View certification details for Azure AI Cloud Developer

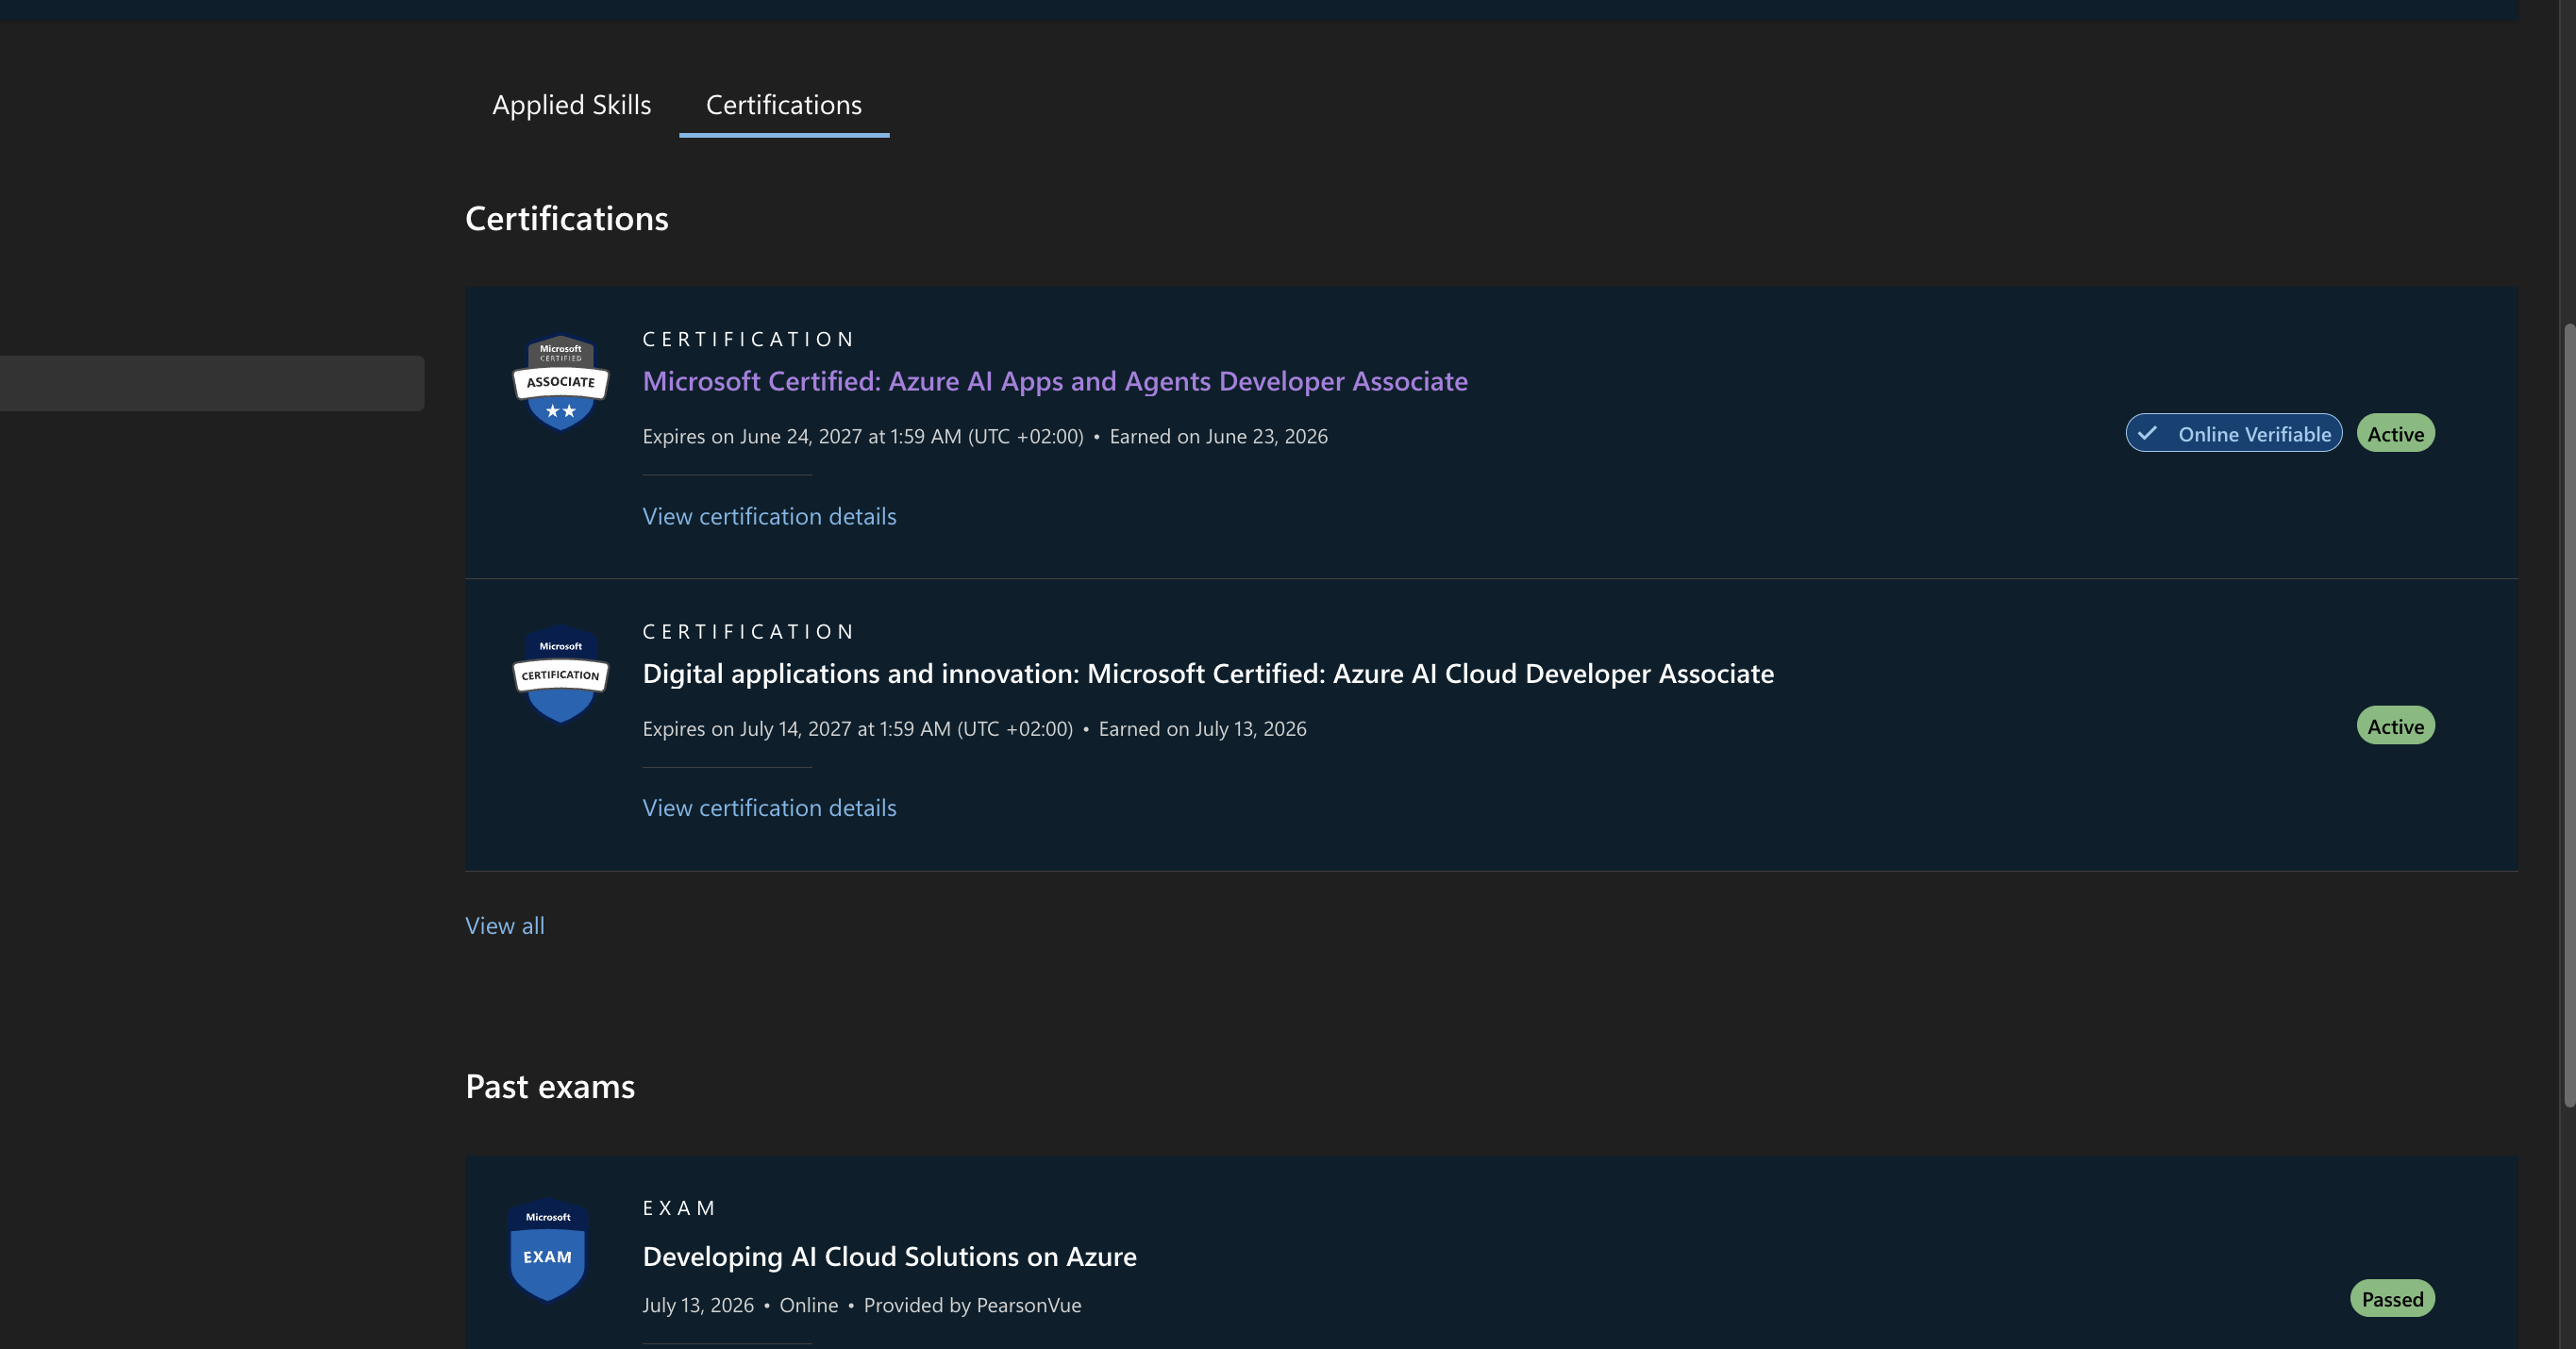click(x=769, y=808)
